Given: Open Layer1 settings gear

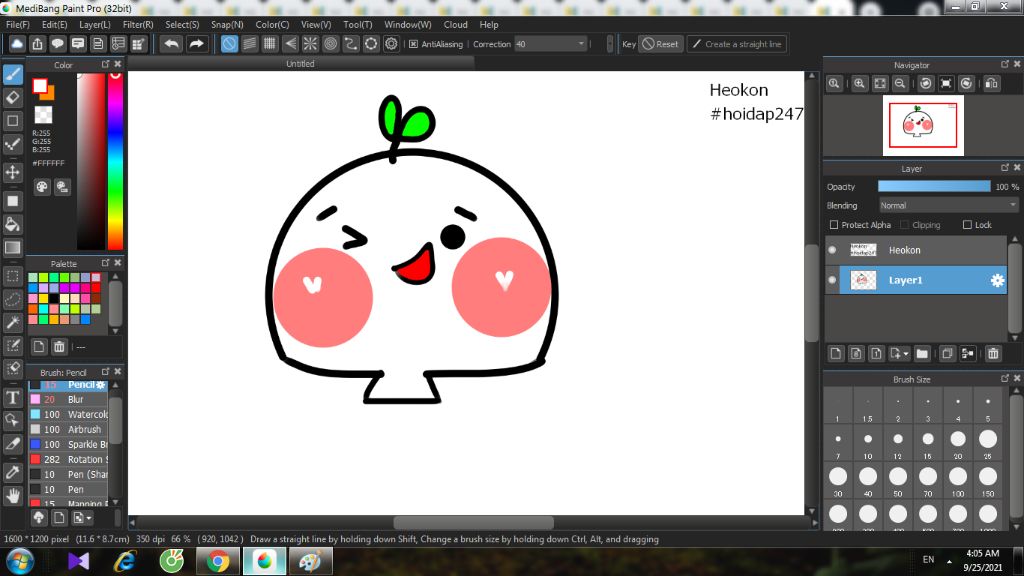Looking at the screenshot, I should click(x=997, y=281).
